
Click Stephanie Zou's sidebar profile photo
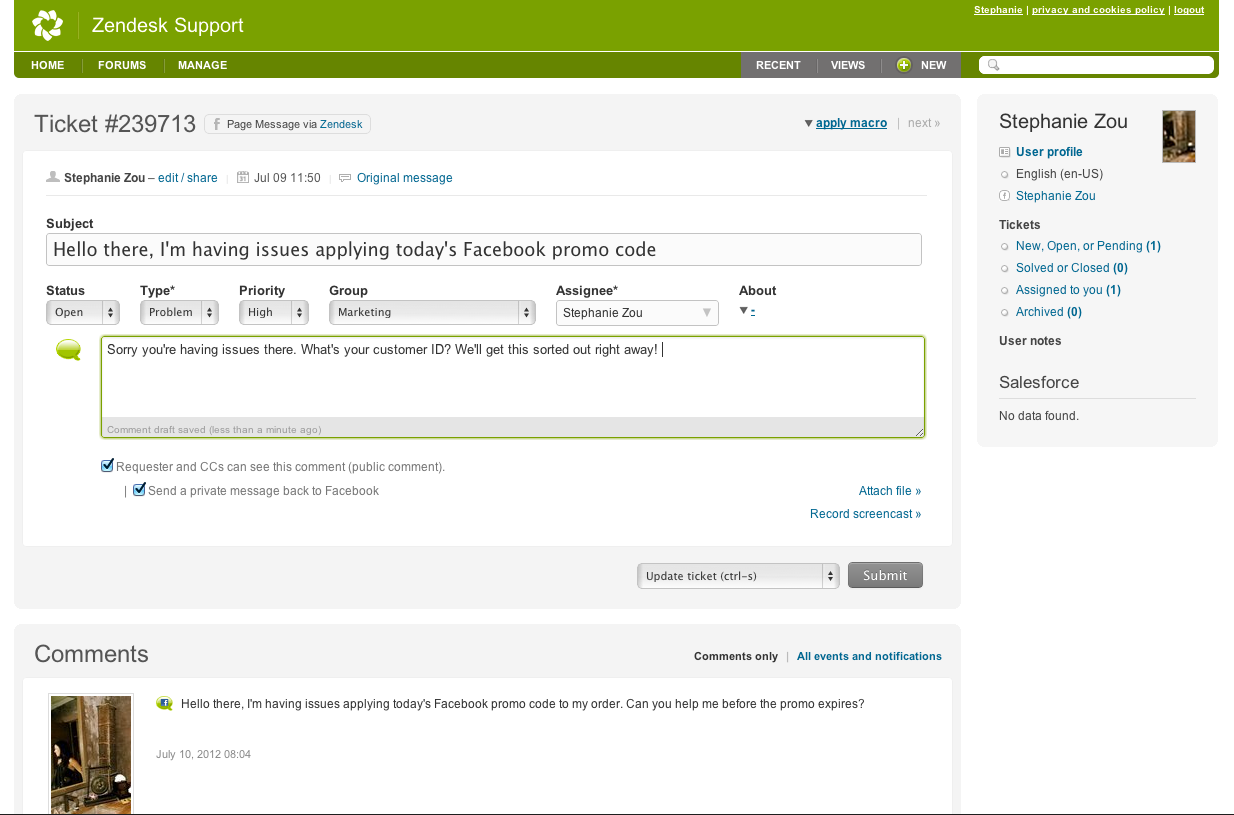point(1178,137)
